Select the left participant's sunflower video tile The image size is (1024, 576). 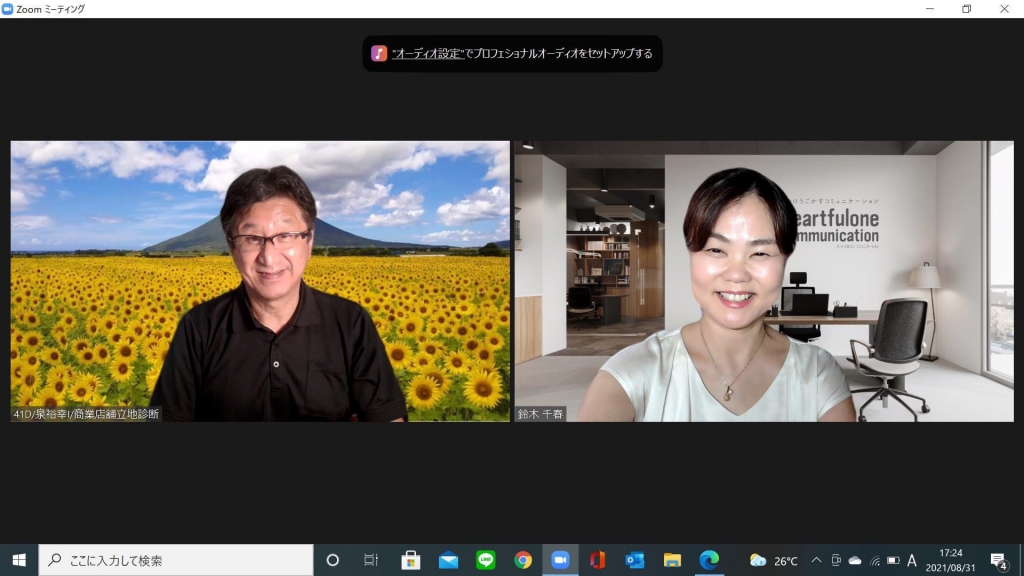pyautogui.click(x=260, y=281)
